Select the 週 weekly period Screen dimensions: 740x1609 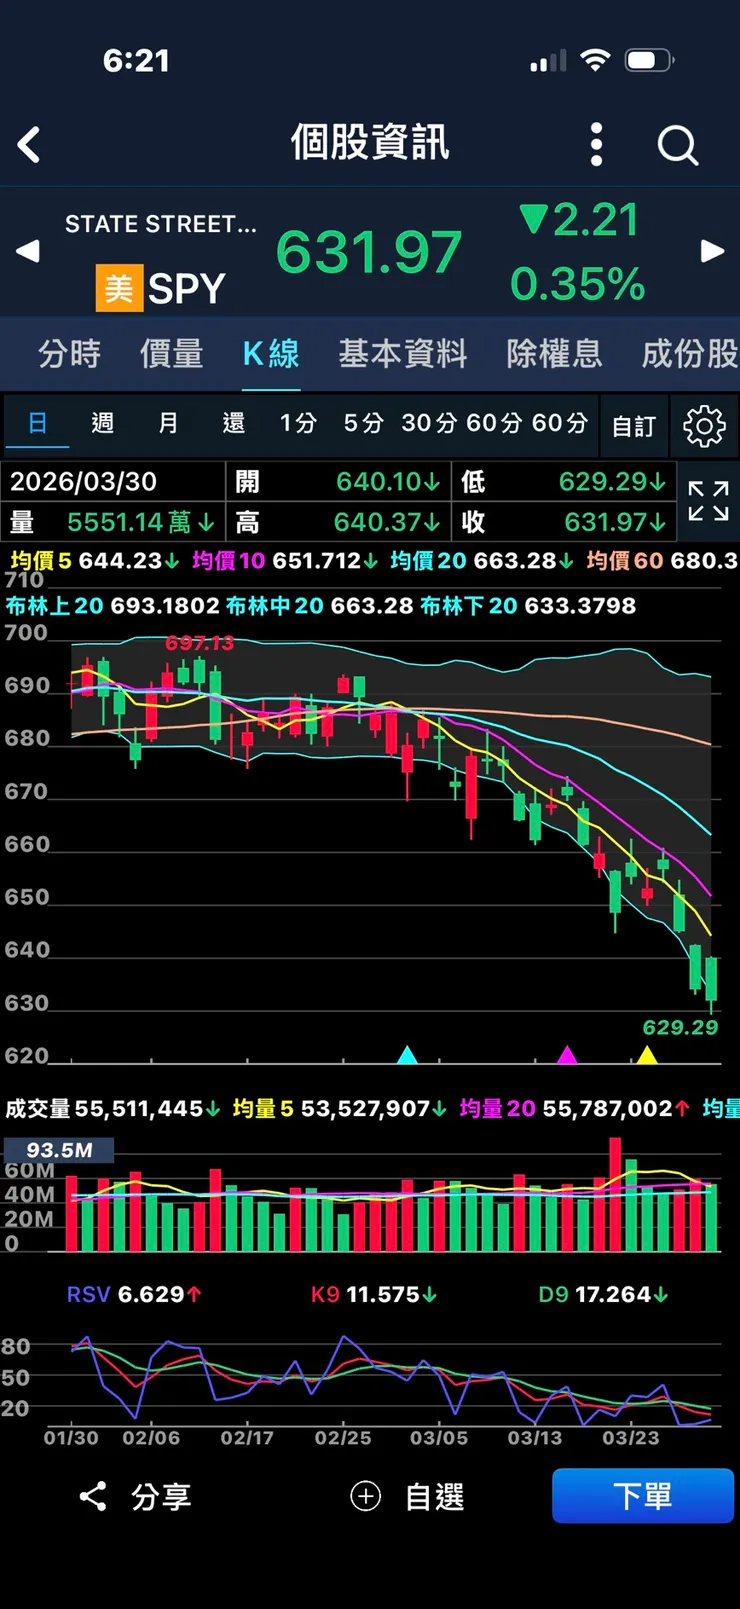tap(102, 423)
